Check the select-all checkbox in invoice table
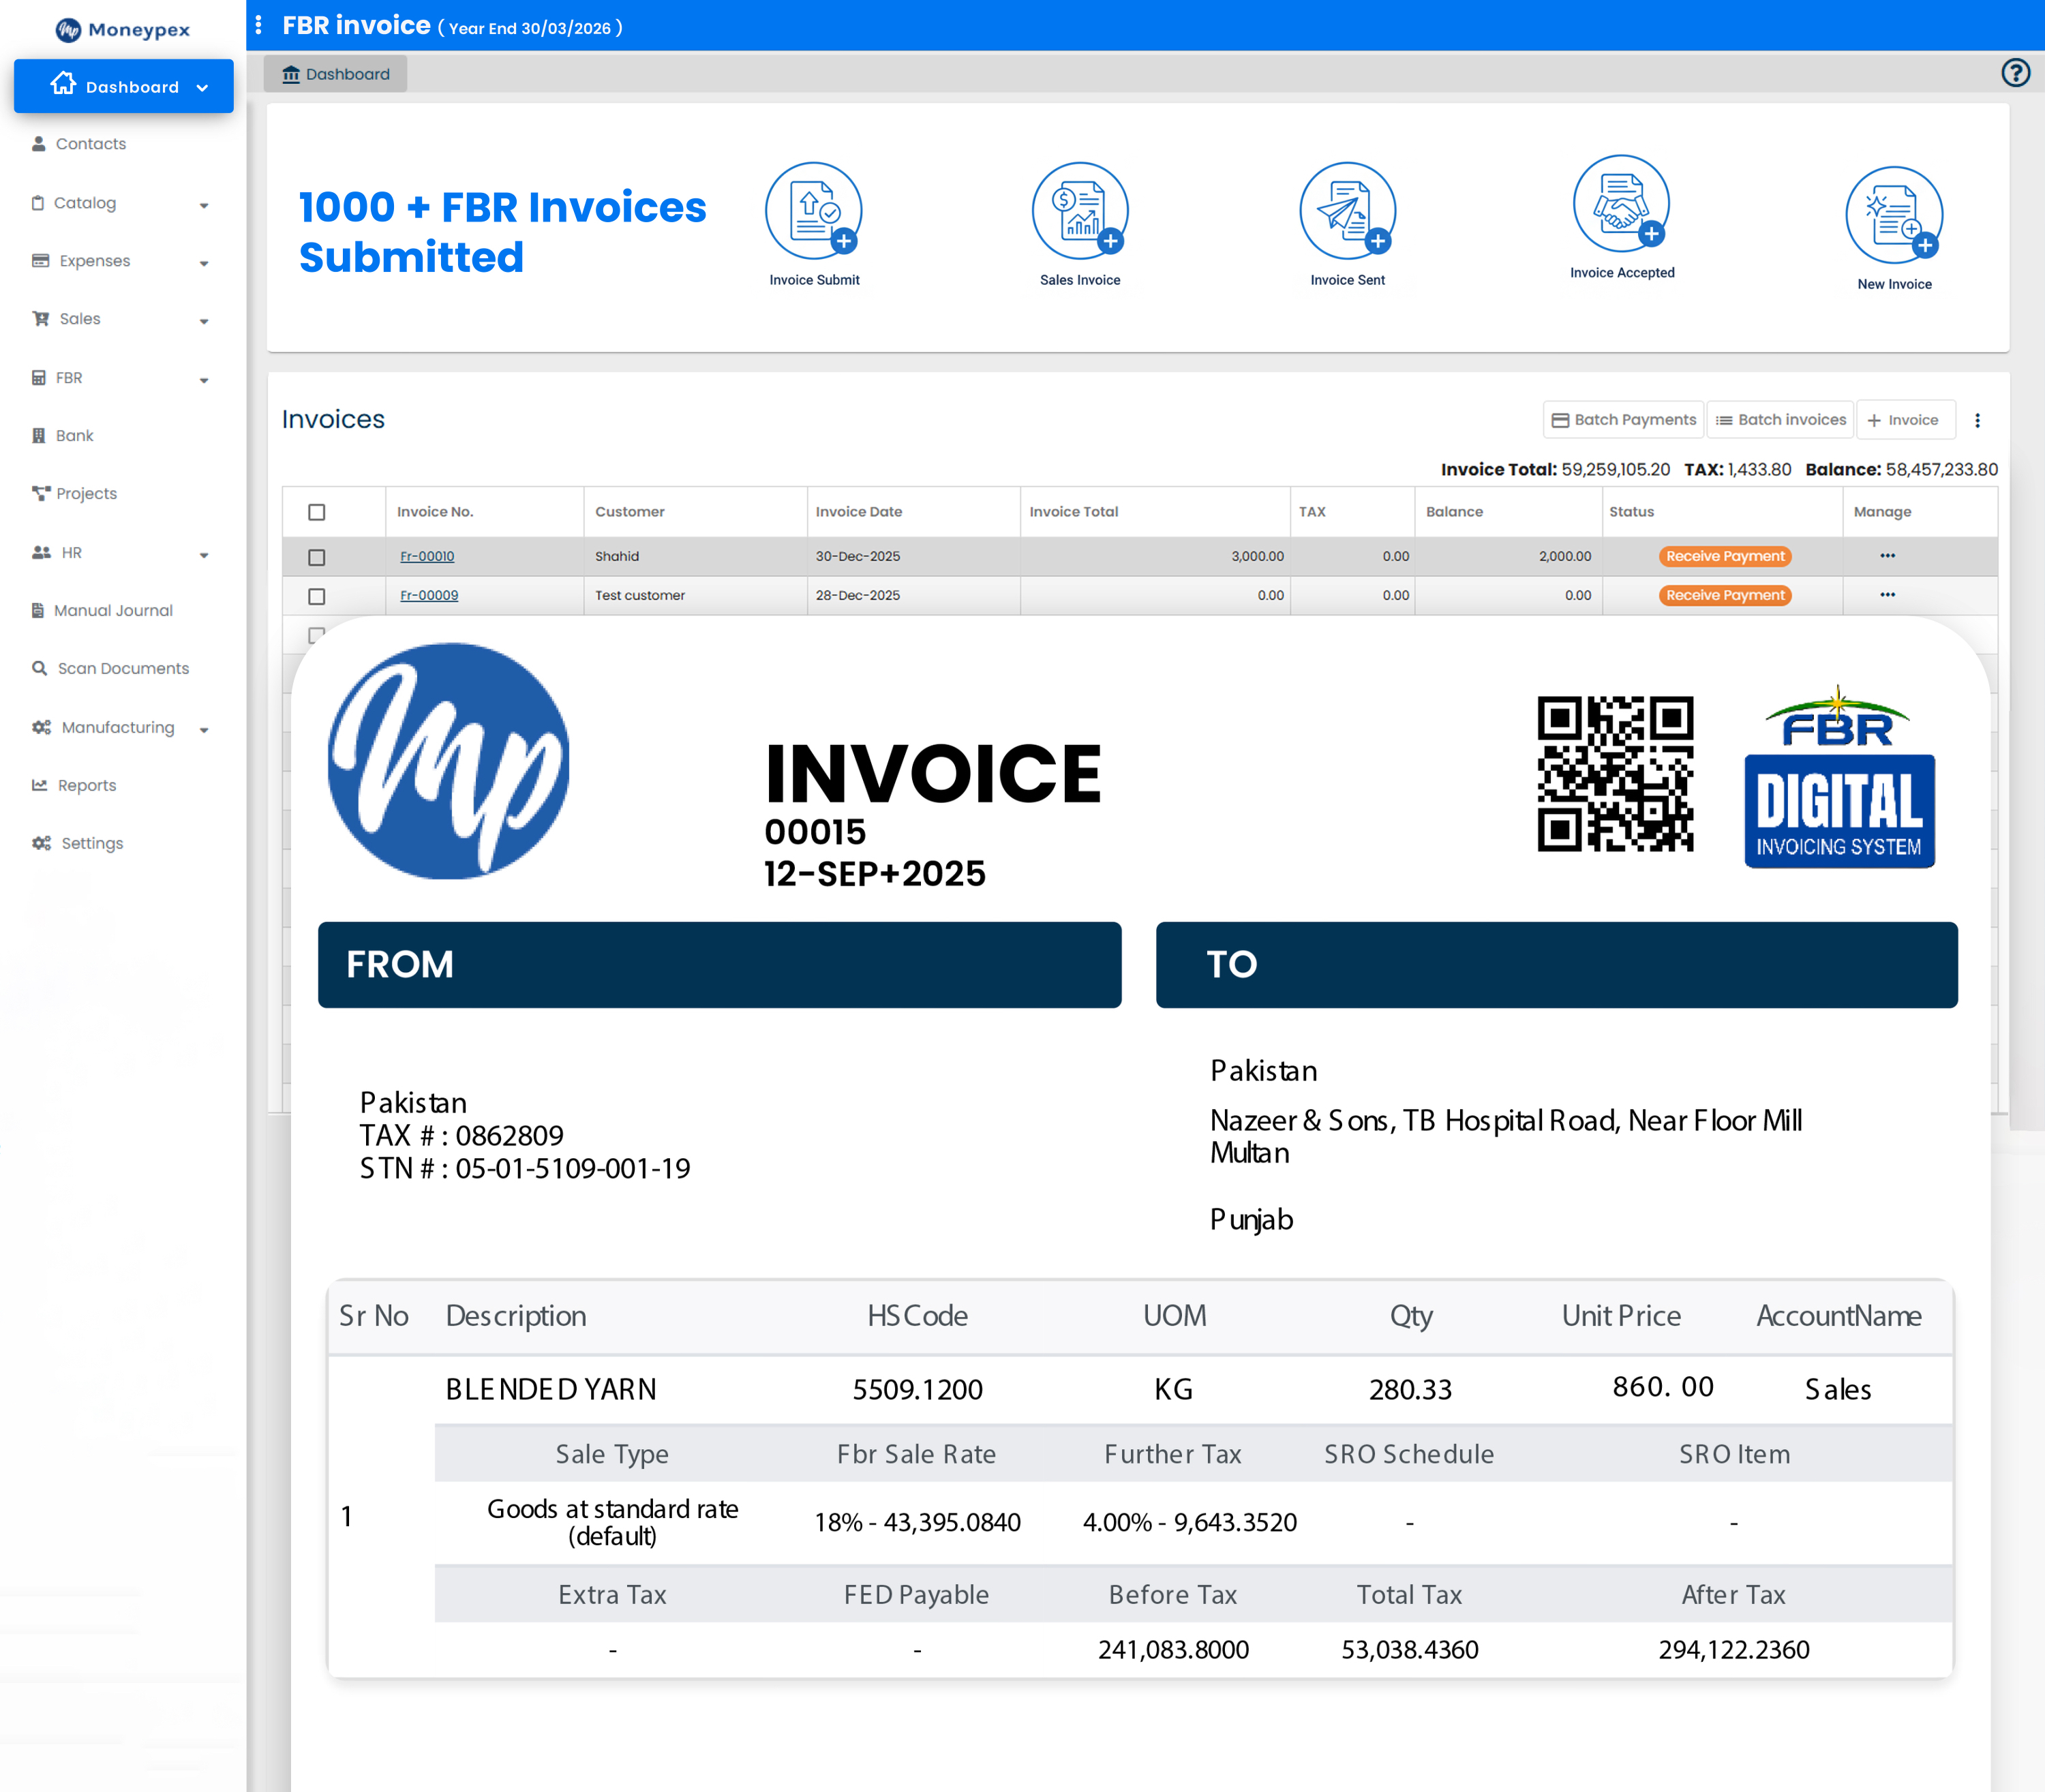2045x1792 pixels. point(318,512)
